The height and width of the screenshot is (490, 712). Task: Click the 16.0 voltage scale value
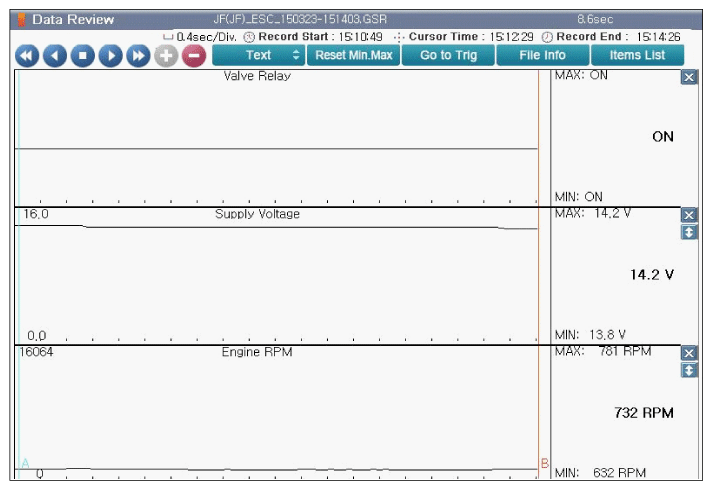click(36, 214)
